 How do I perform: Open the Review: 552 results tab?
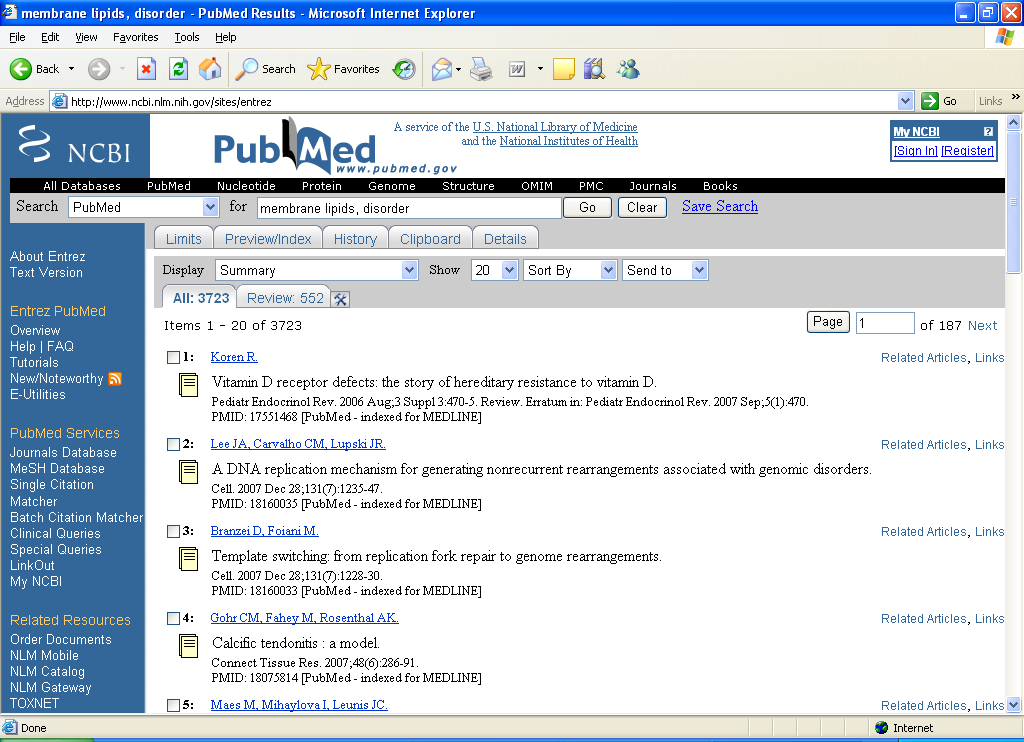click(285, 298)
